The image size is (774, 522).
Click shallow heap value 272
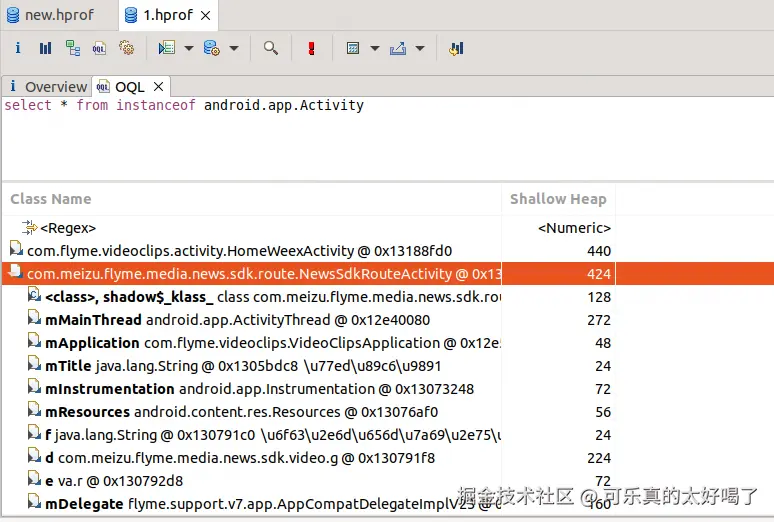(599, 320)
